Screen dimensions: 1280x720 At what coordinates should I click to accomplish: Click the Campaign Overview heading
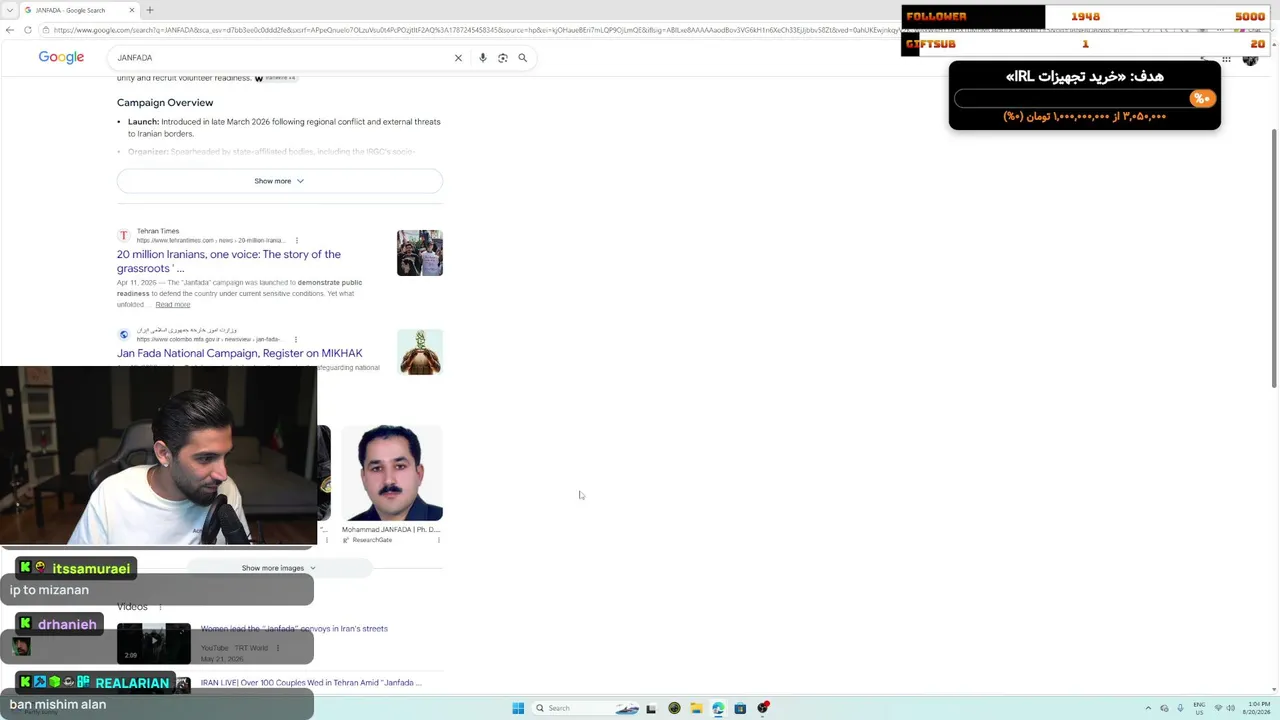[165, 103]
